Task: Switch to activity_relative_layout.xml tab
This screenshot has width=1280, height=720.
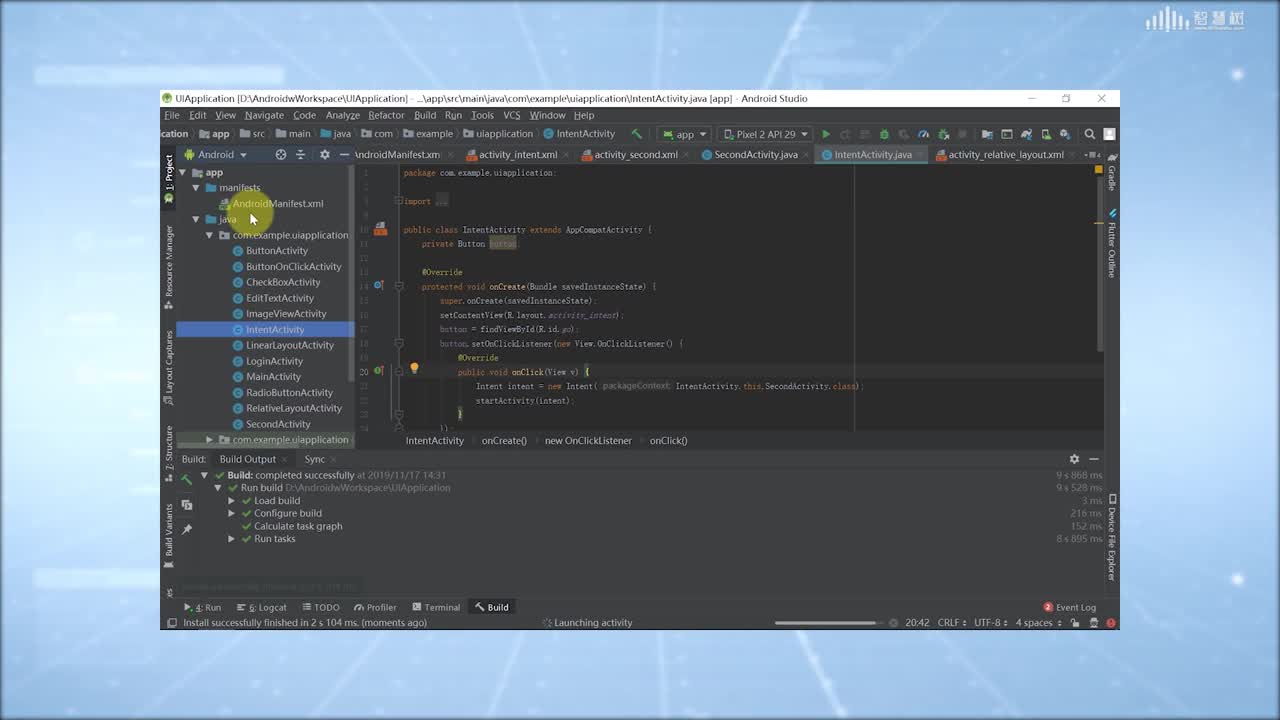Action: [1006, 155]
